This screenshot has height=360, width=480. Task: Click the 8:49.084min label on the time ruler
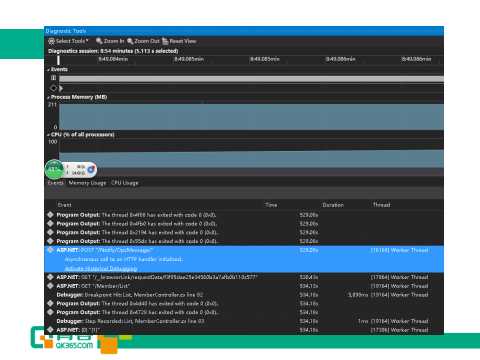point(113,59)
